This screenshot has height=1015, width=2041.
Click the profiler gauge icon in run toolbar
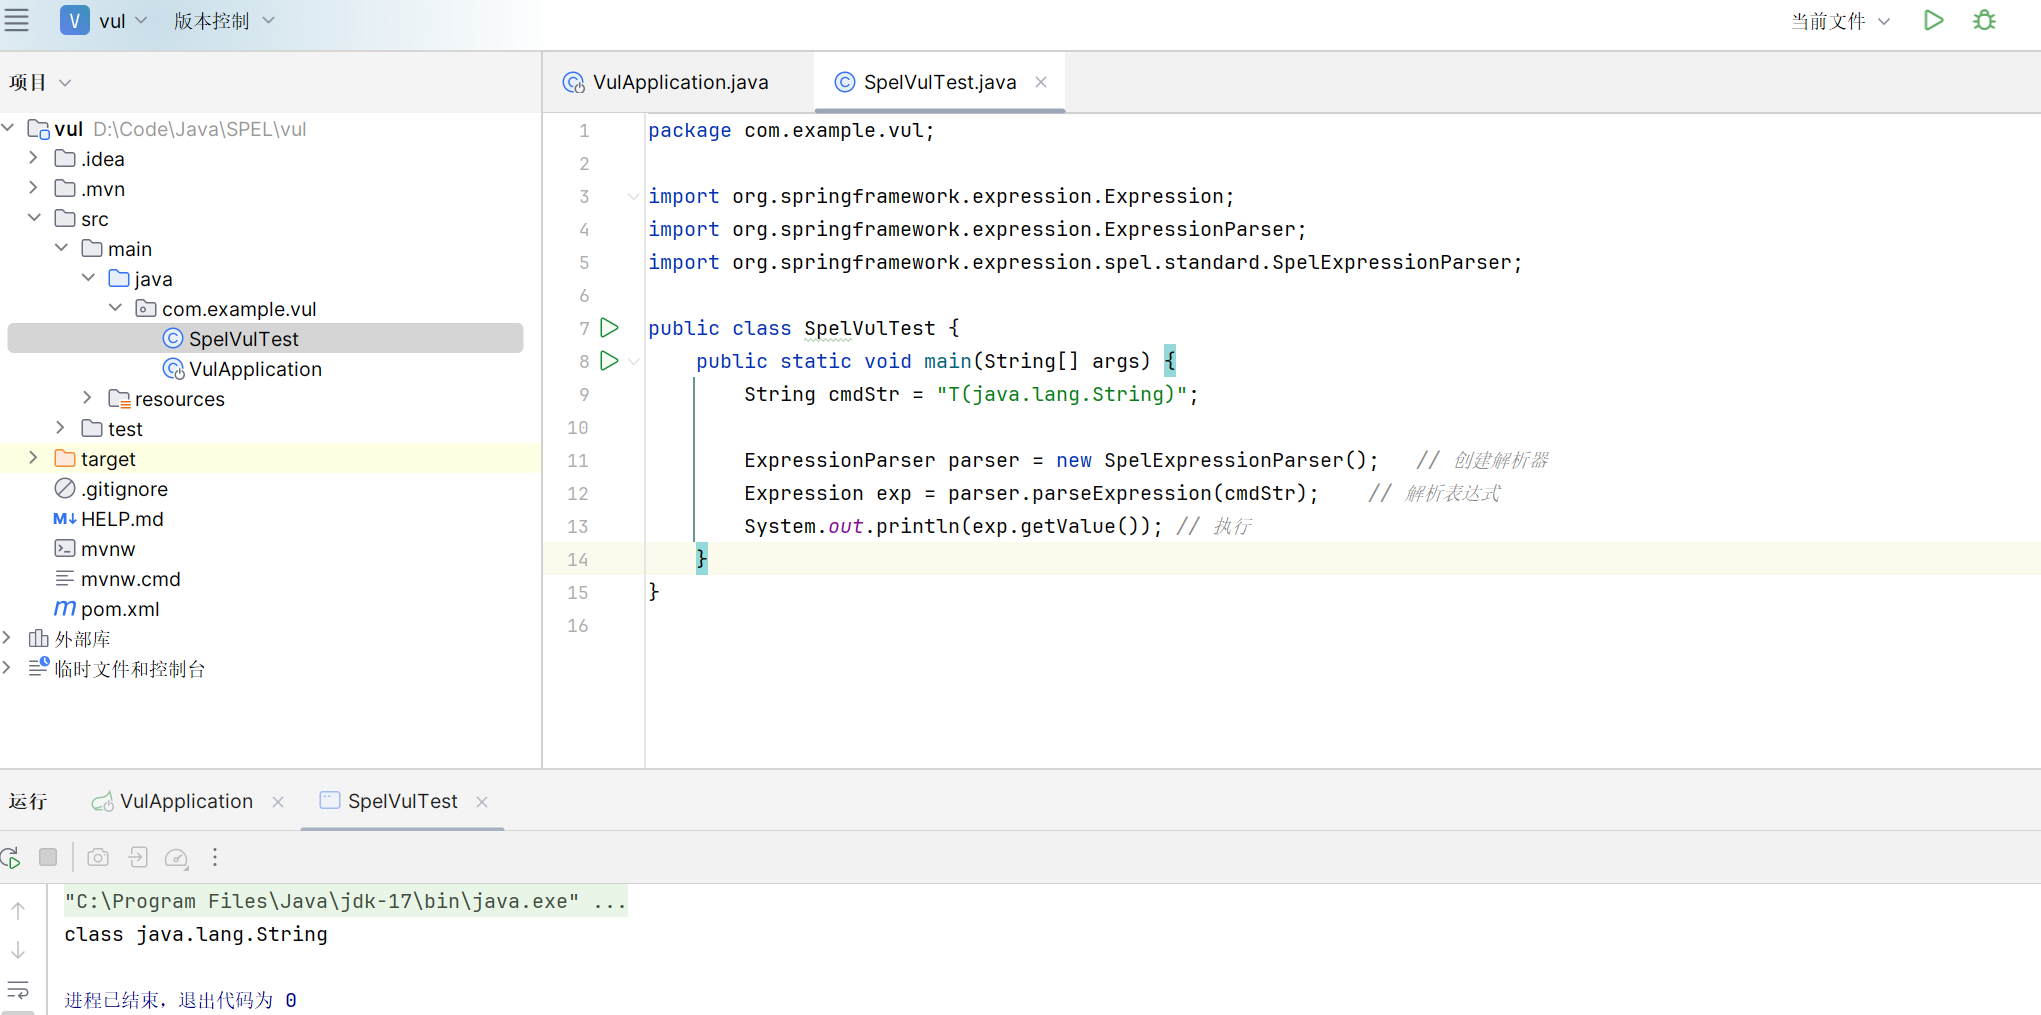coord(176,858)
